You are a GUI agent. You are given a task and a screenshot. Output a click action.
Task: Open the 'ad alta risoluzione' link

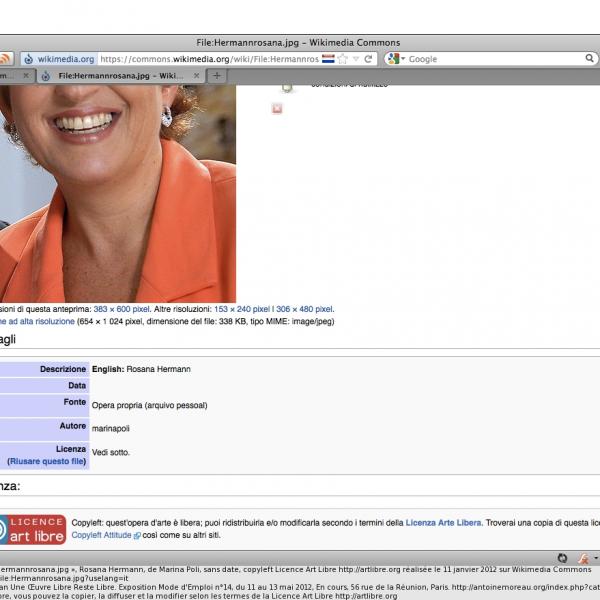click(x=38, y=321)
